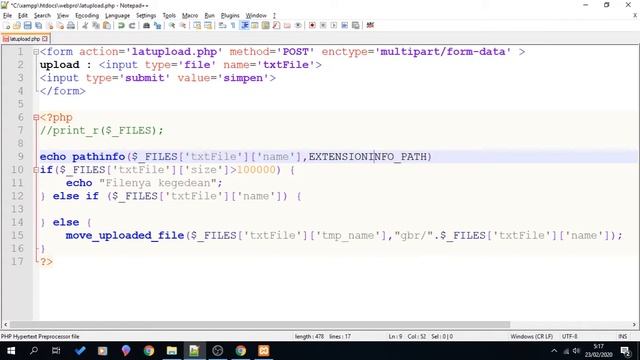
Task: Undo the last edit via toolbar
Action: 121,25
